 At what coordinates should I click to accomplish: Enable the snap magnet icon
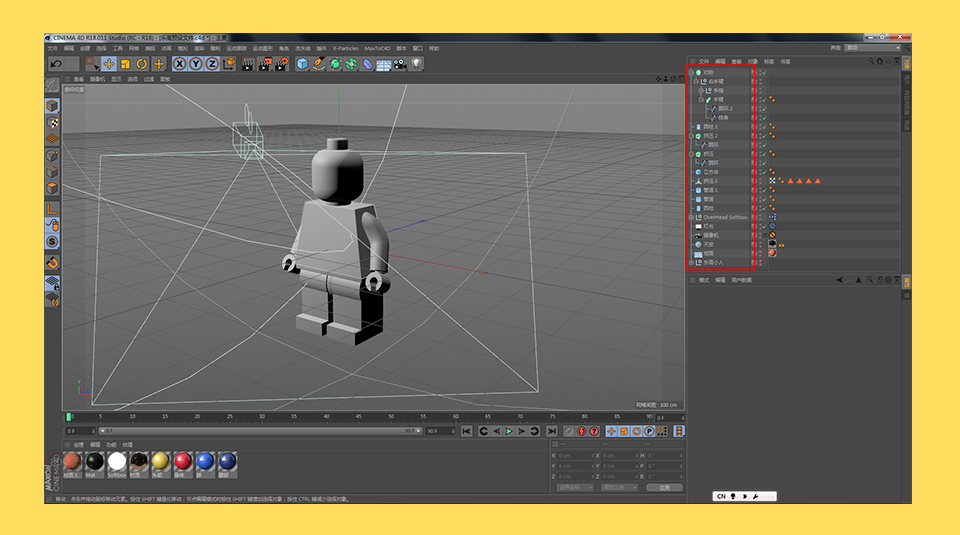[53, 263]
